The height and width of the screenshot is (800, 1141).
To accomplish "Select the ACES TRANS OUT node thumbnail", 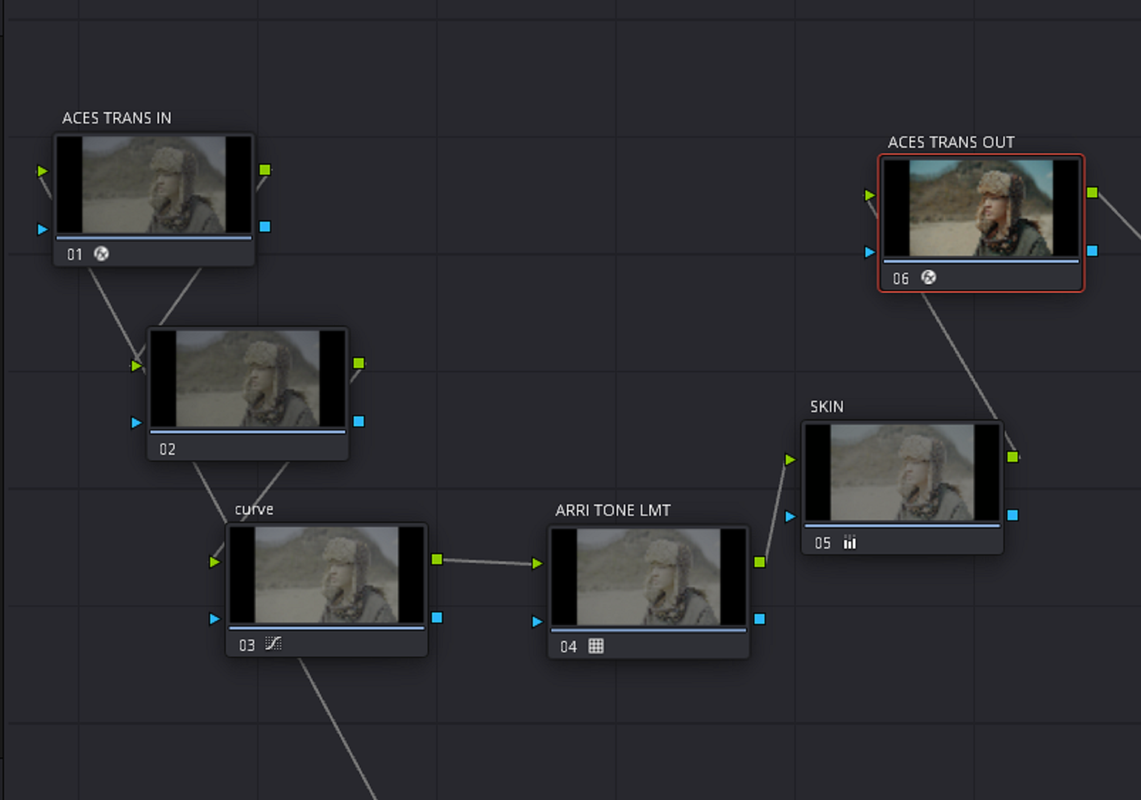I will click(981, 208).
